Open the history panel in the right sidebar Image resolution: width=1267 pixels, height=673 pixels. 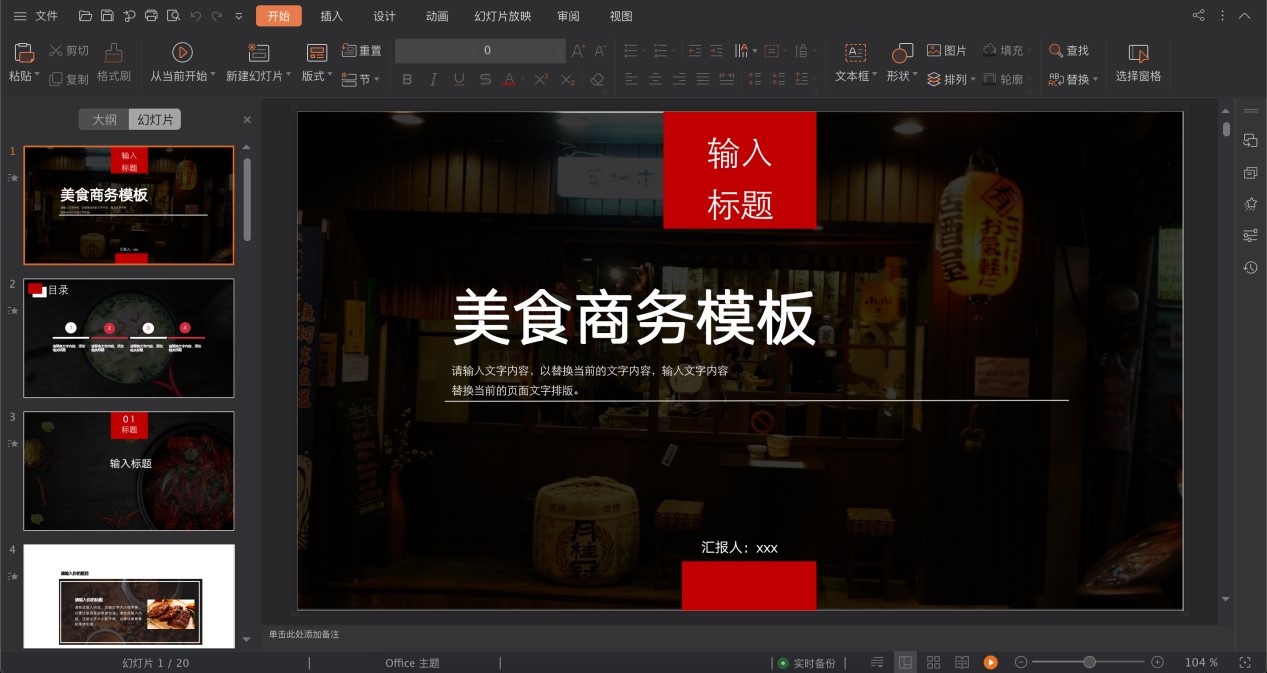coord(1251,267)
